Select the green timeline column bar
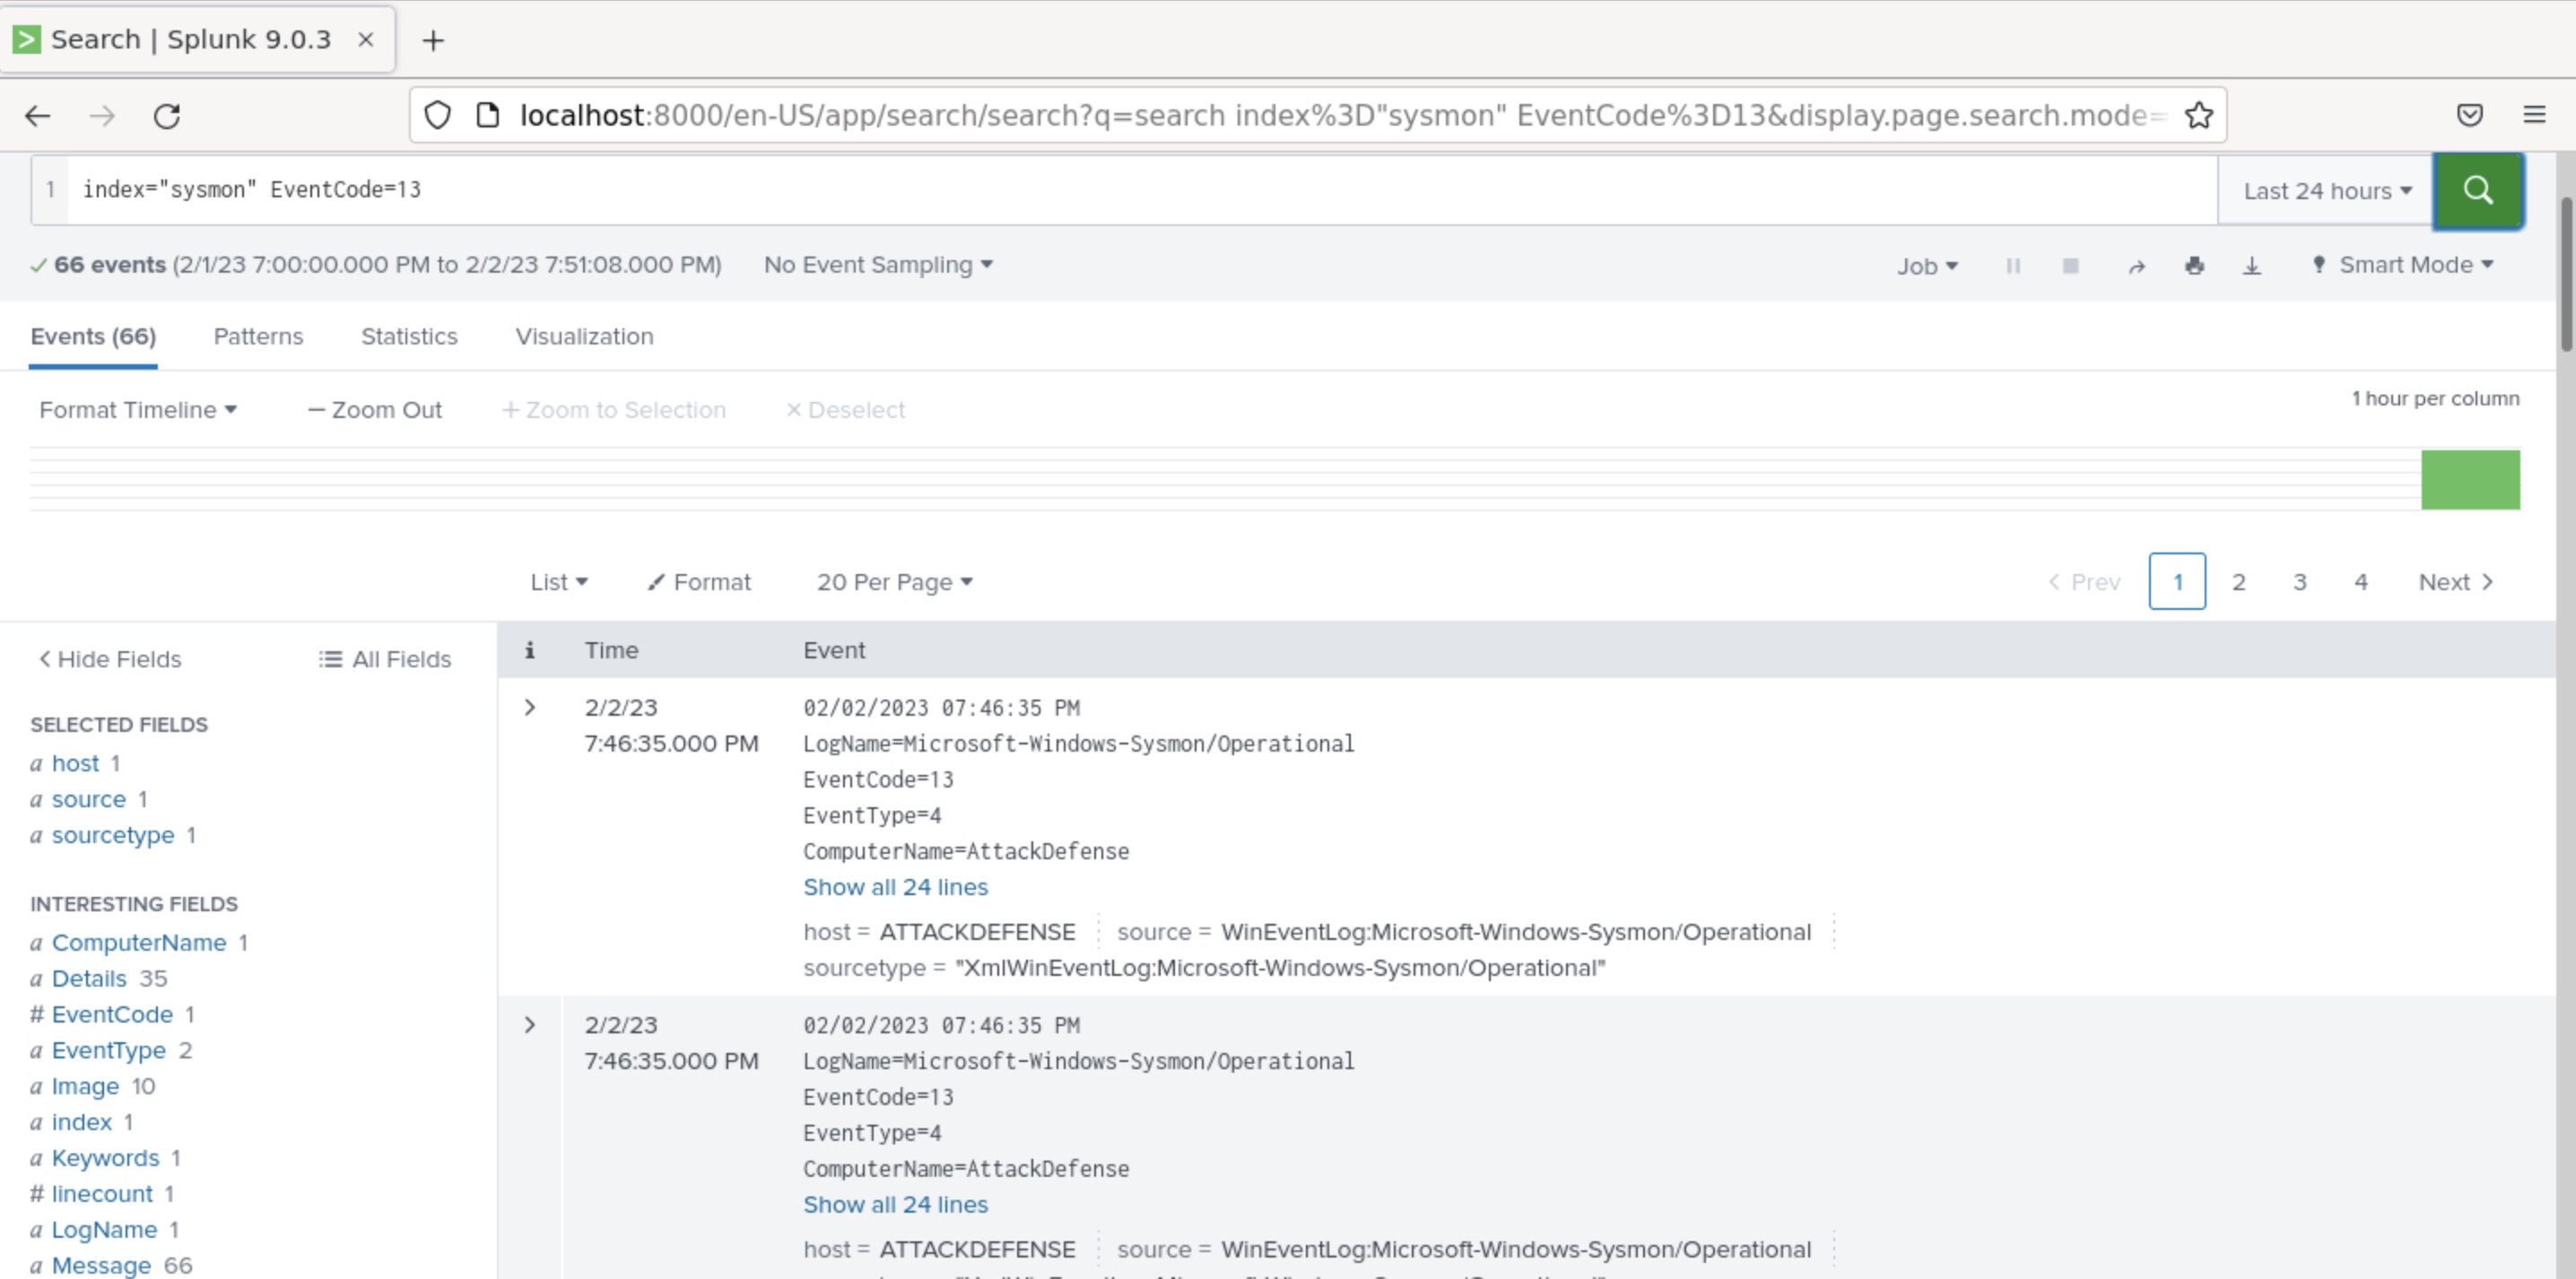This screenshot has height=1279, width=2576. click(x=2470, y=480)
